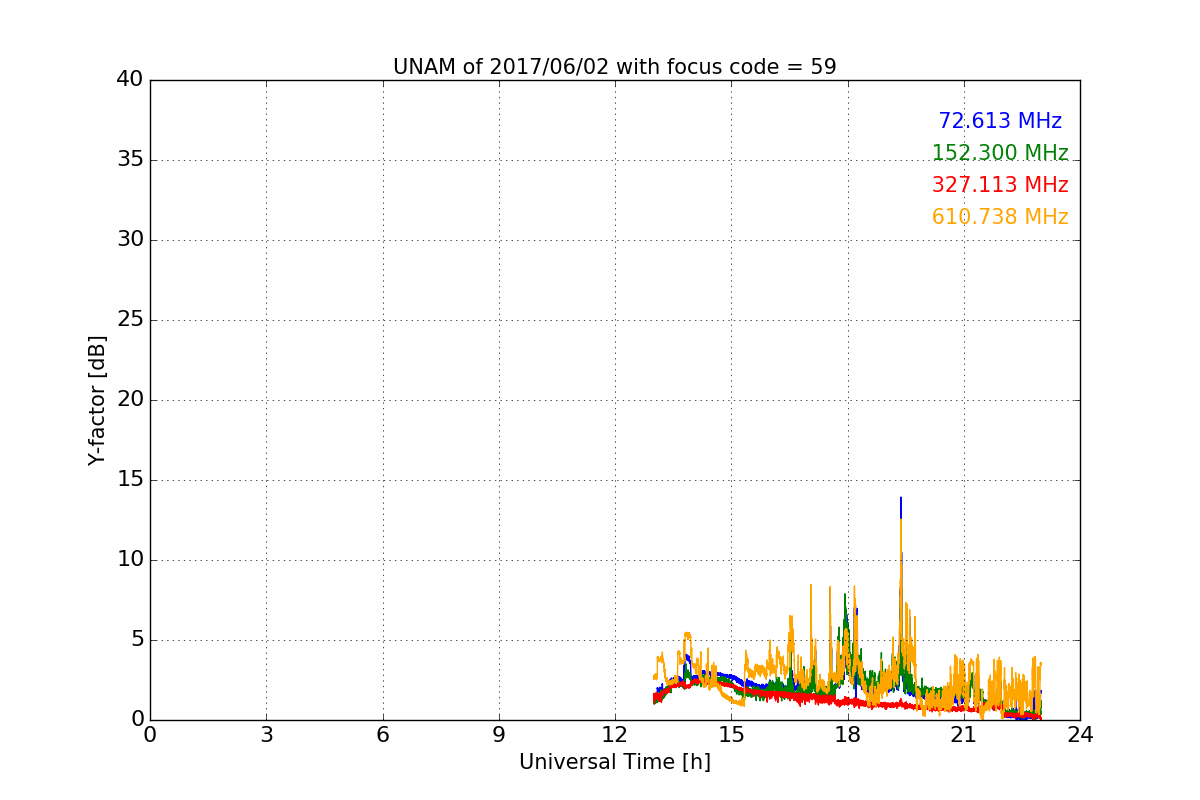Click the x-axis tick label 18
1200x800 pixels.
848,735
